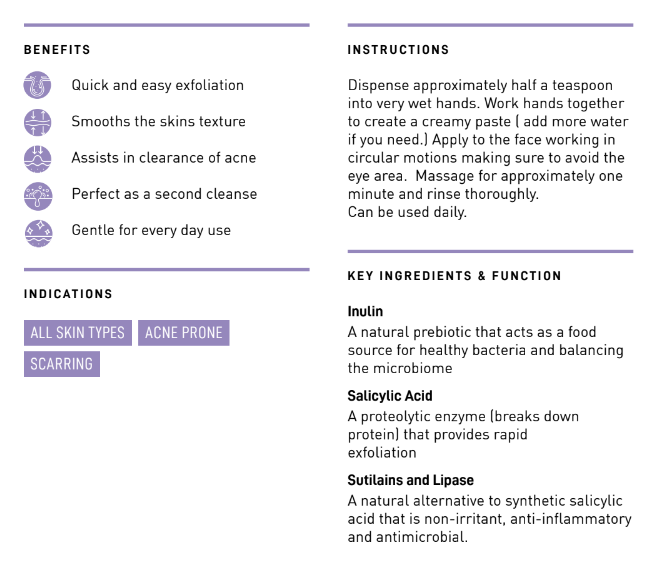Click the Inulin ingredient name
This screenshot has width=668, height=566.
pyautogui.click(x=365, y=312)
